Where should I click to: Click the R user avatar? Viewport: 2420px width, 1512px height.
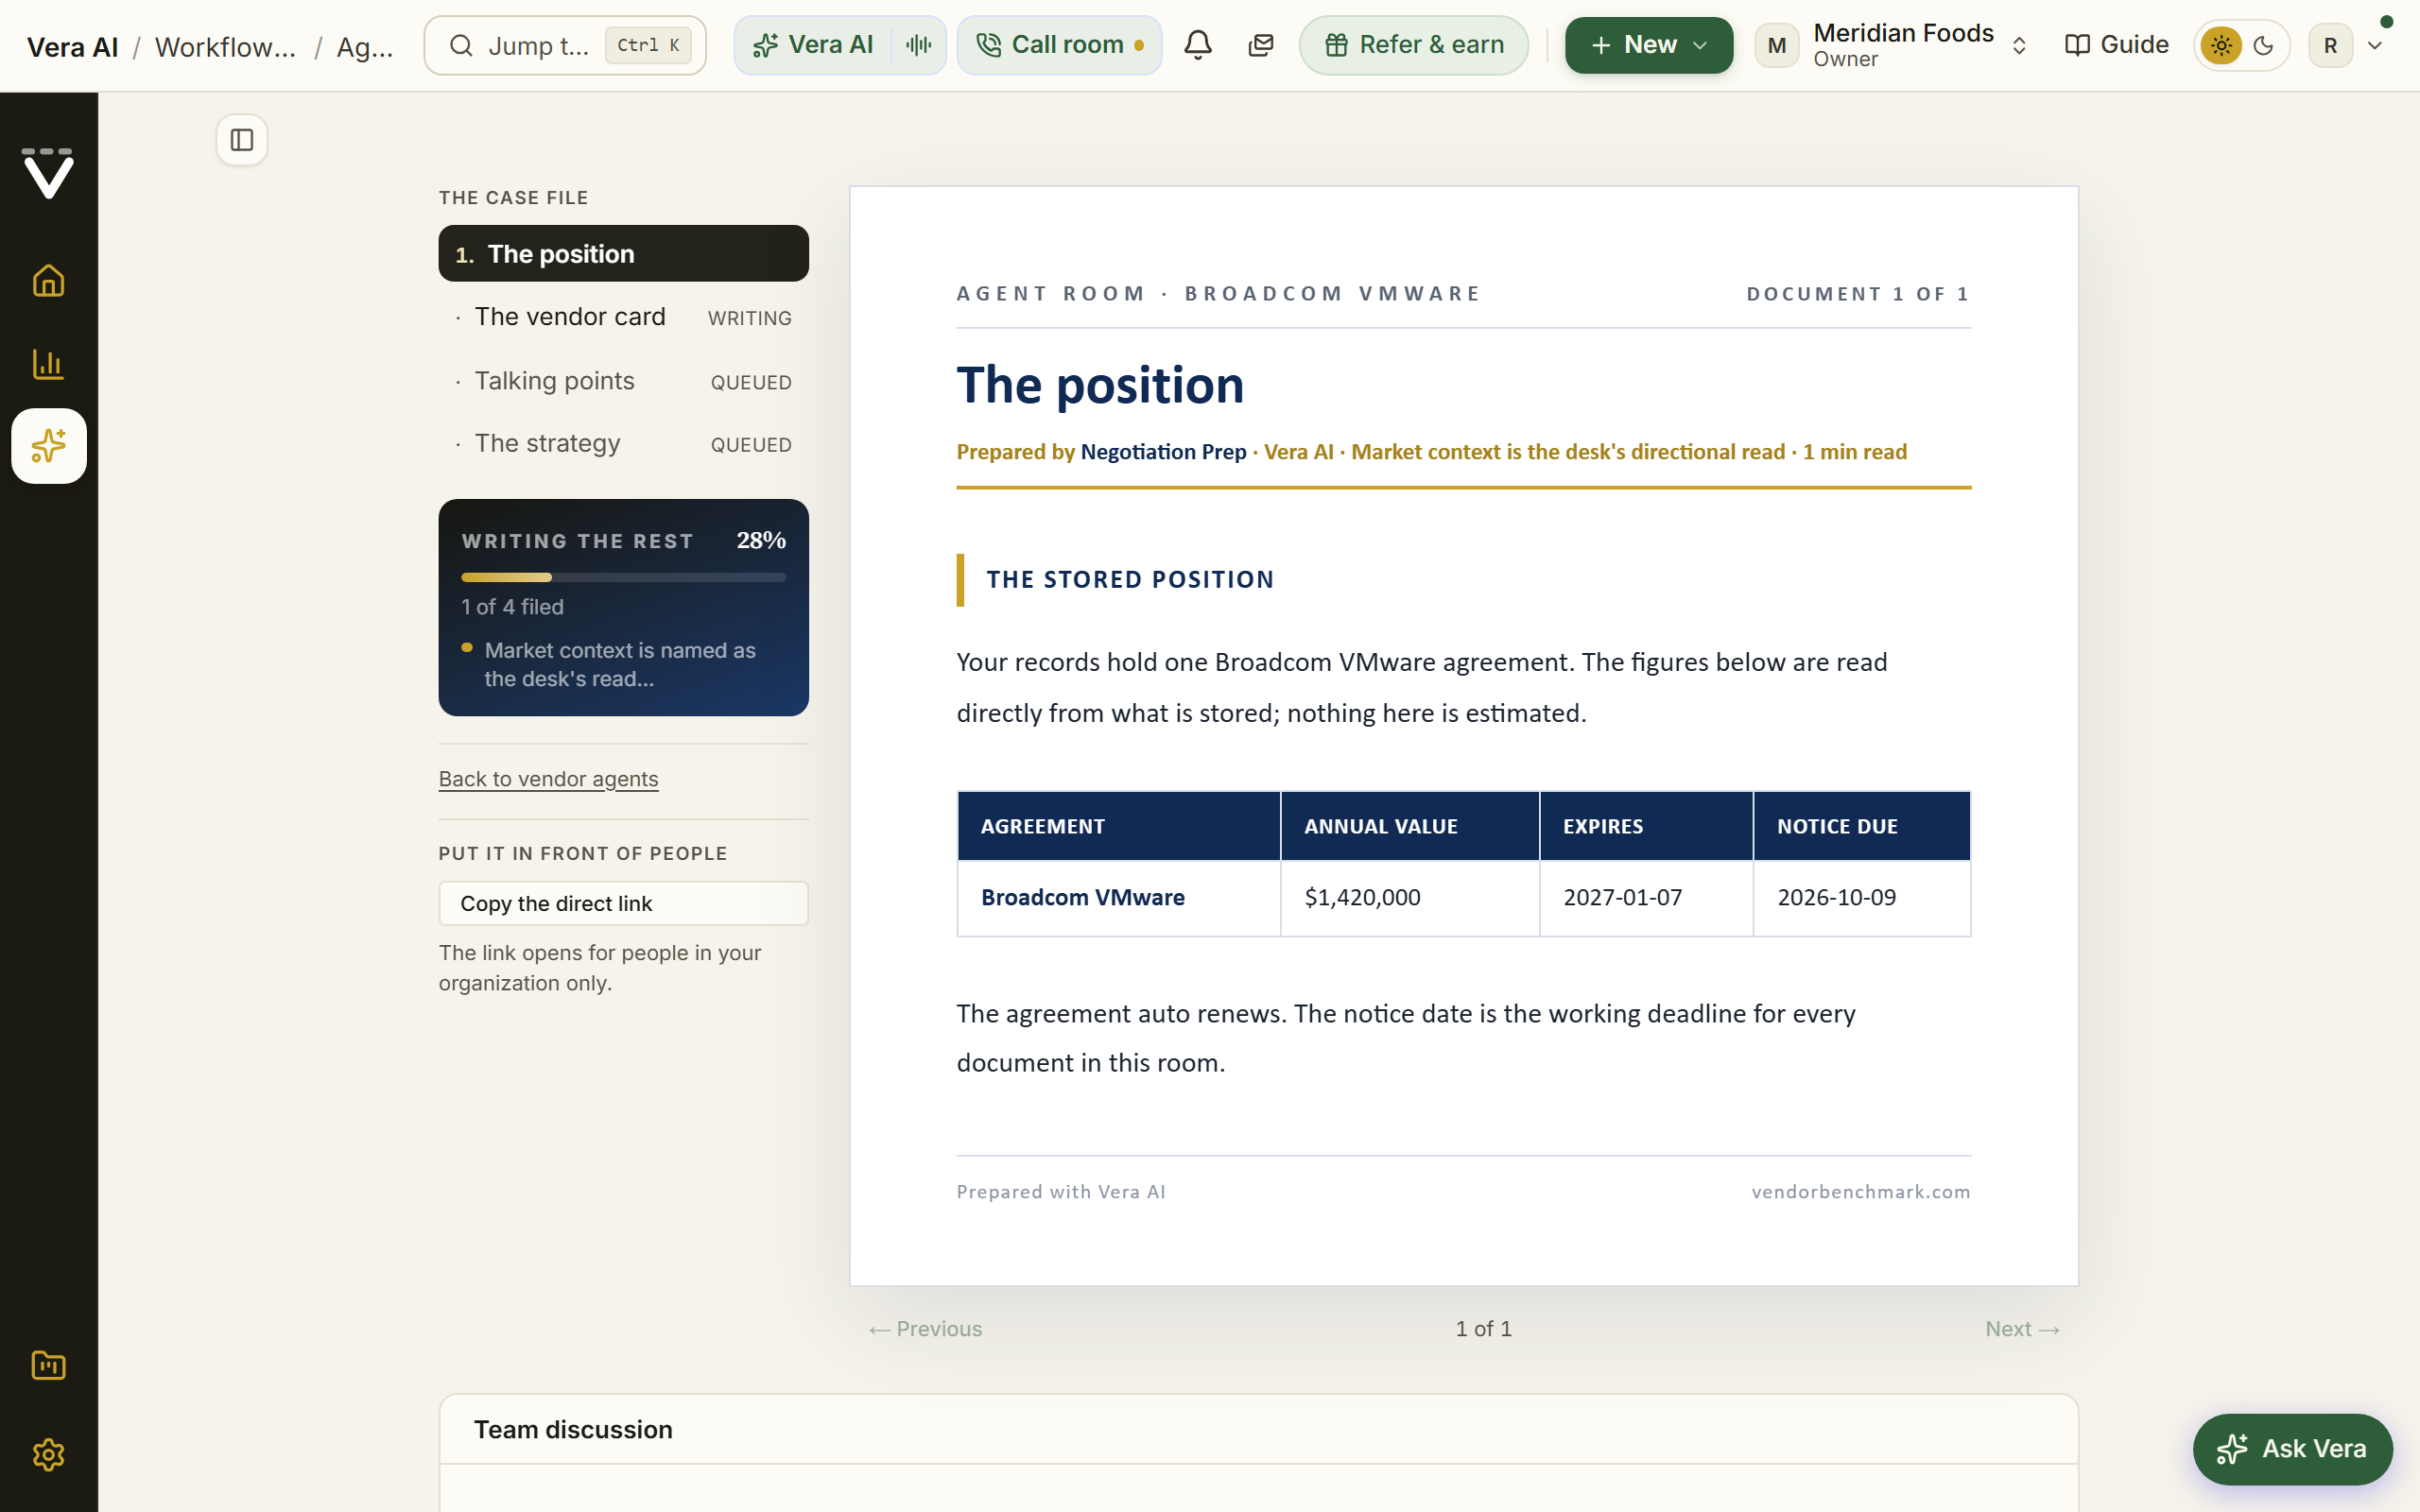tap(2330, 45)
